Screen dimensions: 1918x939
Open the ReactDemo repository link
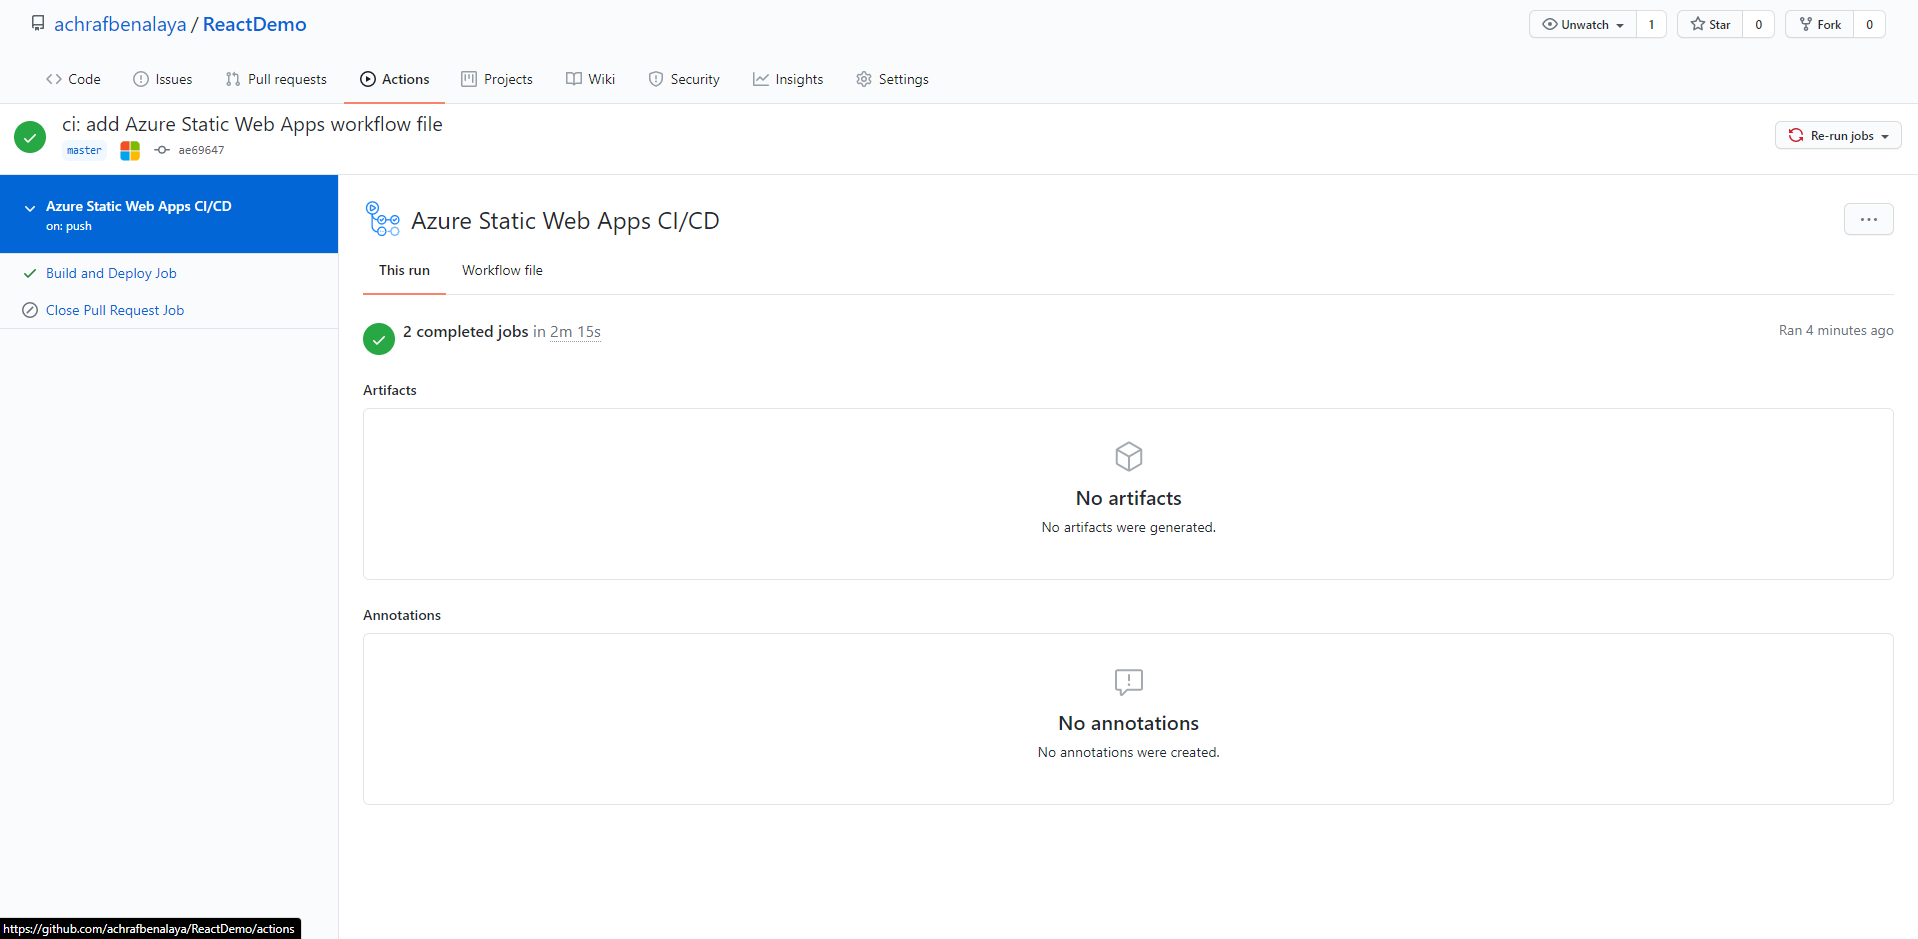(x=253, y=23)
